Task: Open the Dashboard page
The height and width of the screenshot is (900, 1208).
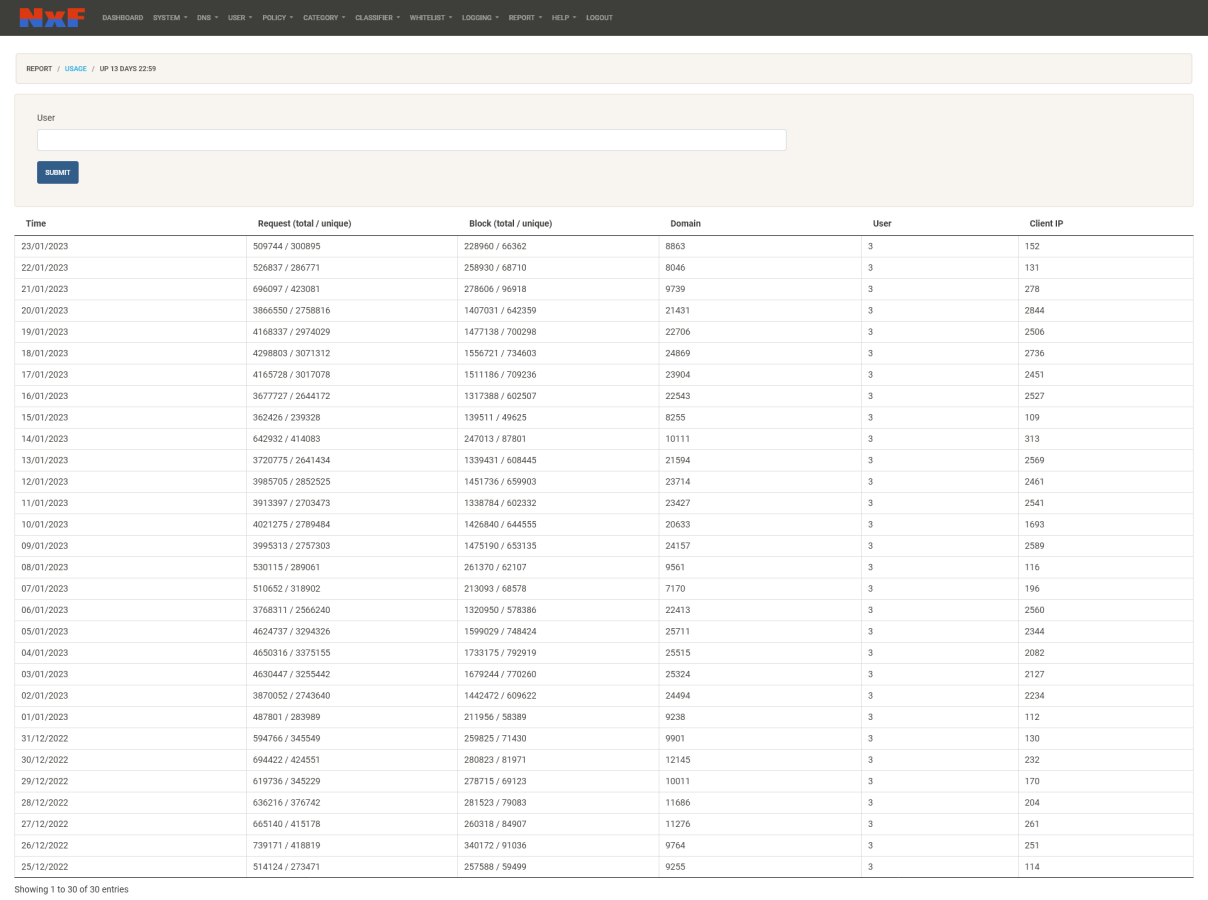Action: (122, 18)
